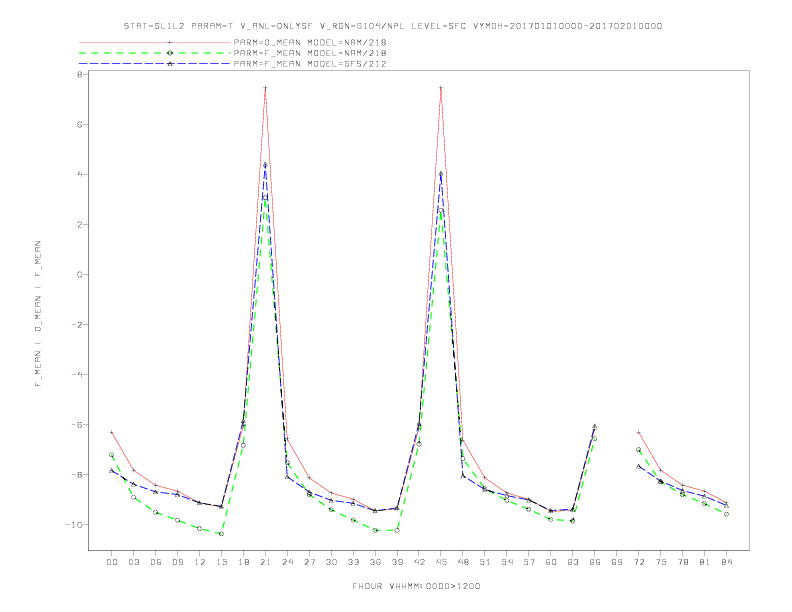Click red O_MEAN peak point at hour 45
This screenshot has width=792, height=612.
click(x=441, y=88)
